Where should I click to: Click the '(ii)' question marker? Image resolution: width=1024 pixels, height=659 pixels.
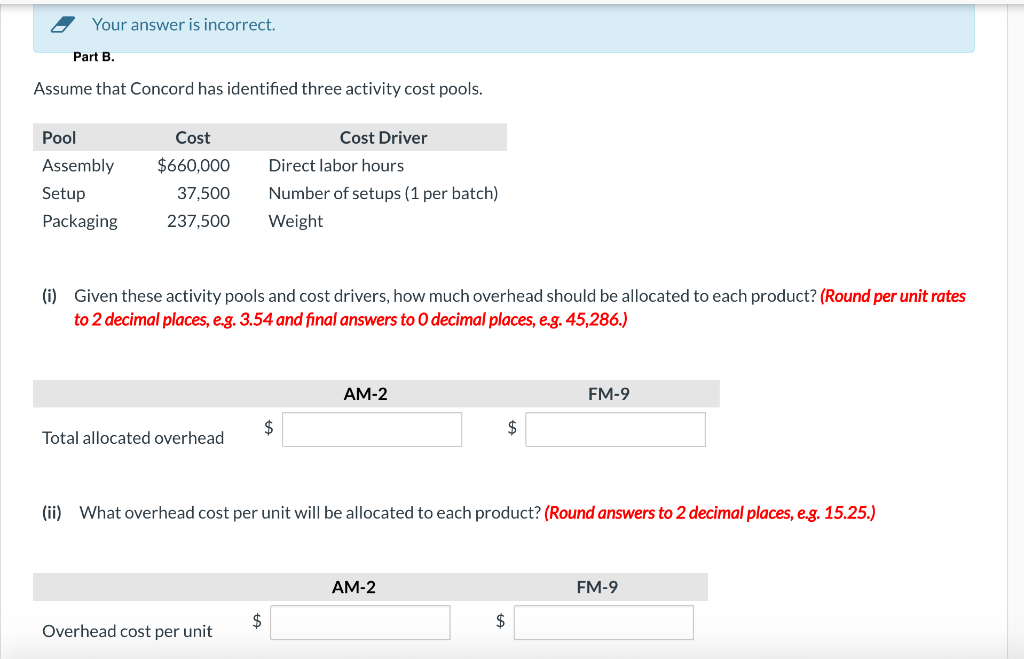pyautogui.click(x=52, y=512)
